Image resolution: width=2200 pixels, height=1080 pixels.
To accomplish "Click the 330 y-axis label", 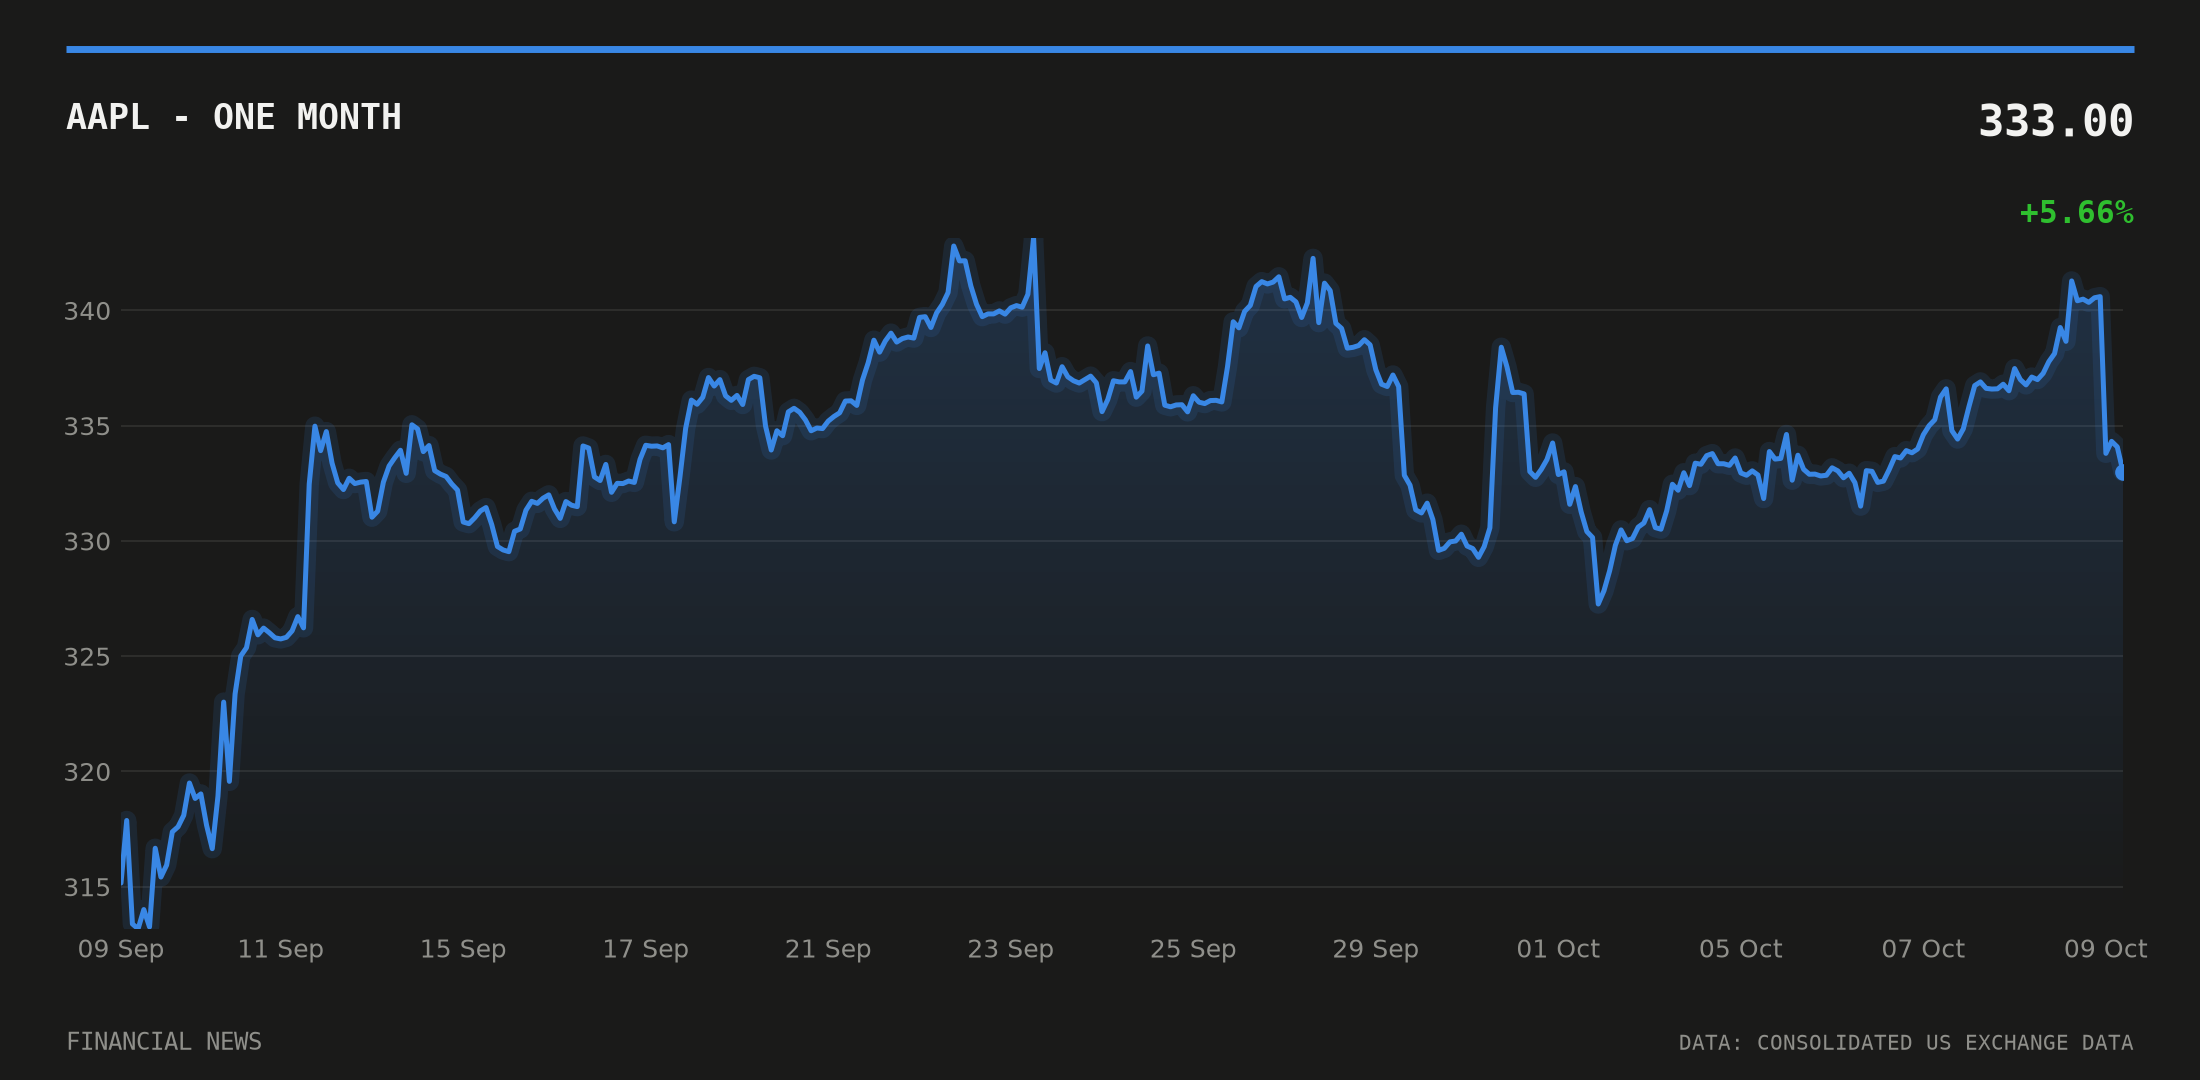I will [x=87, y=541].
